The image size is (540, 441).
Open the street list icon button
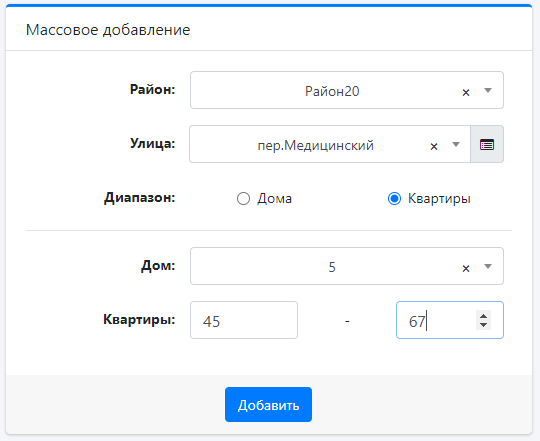coord(487,144)
